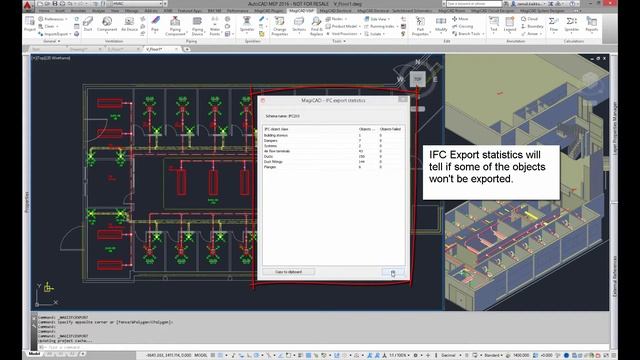Switch to the MagiCAD Circuit Designer tab
Screen dimensions: 640x360
click(494, 11)
